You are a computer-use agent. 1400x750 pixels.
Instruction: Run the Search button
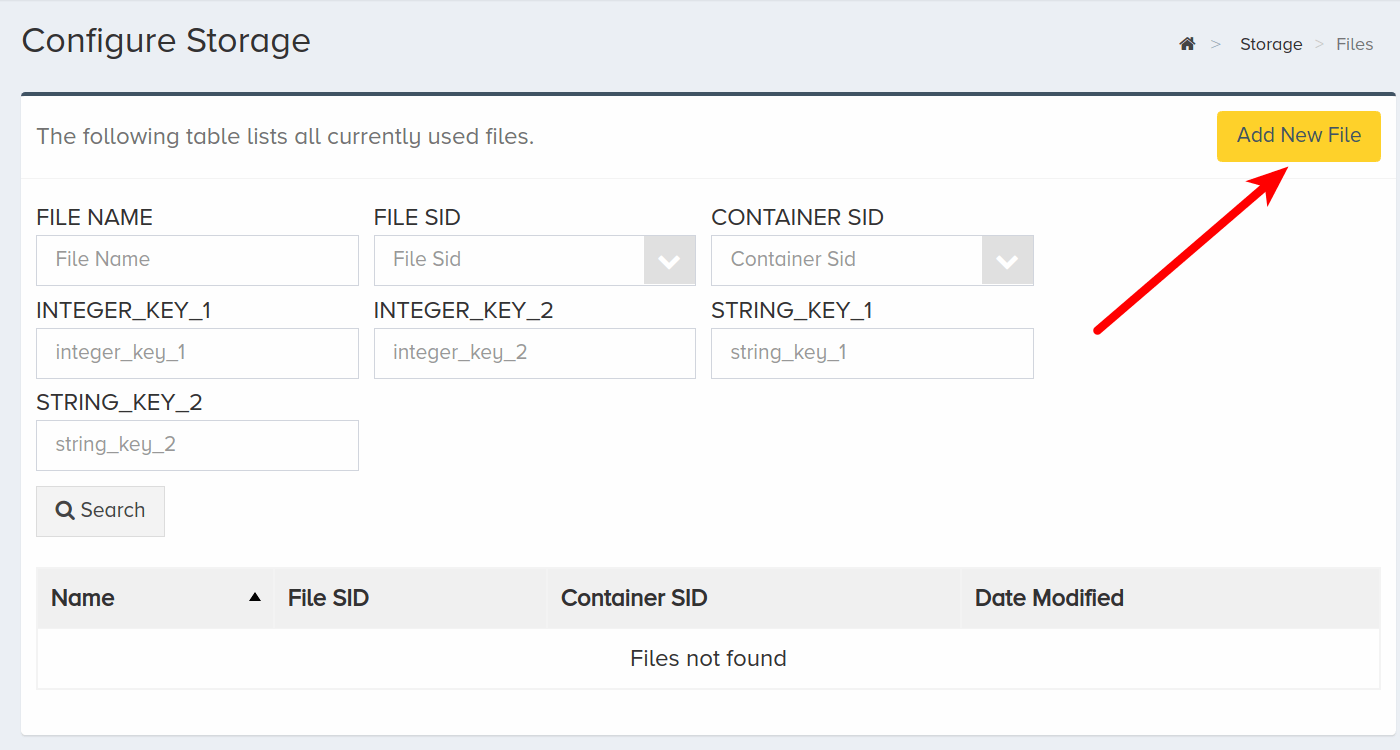(x=100, y=511)
